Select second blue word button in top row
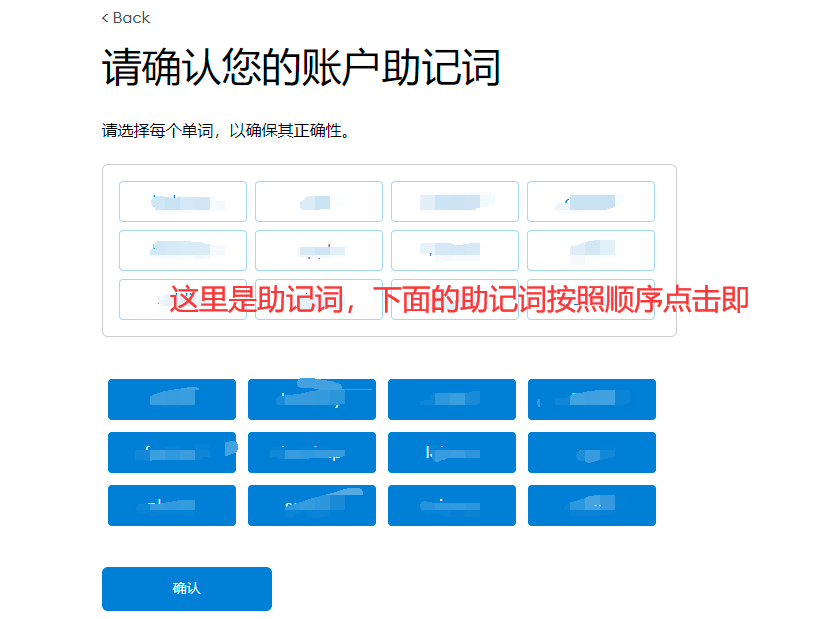The height and width of the screenshot is (619, 835). click(x=312, y=399)
